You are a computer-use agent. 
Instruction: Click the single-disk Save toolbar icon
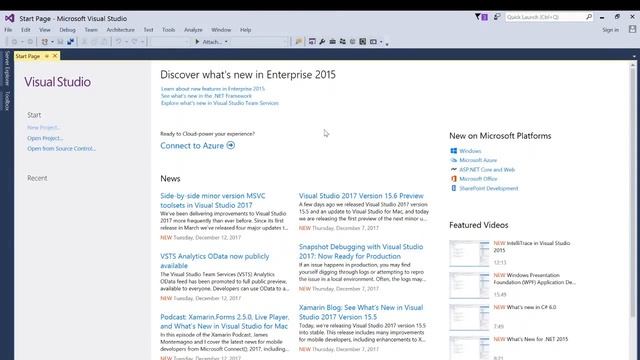click(60, 42)
